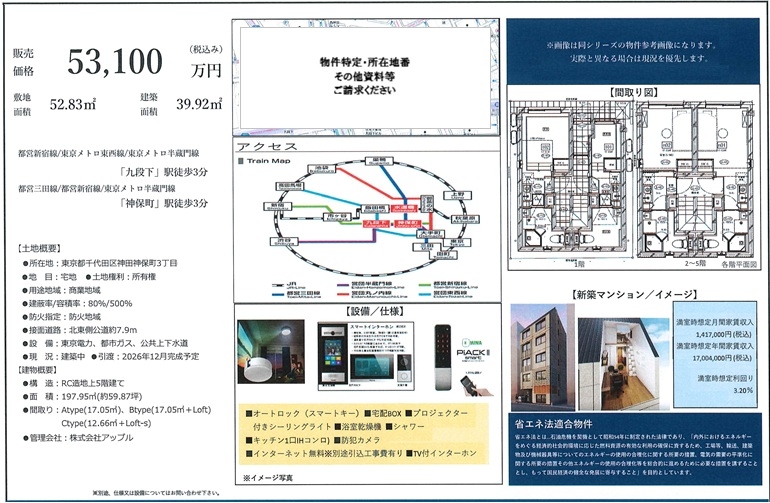The image size is (770, 503).
Task: Click the 防火指定:防火地域 line
Action: pyautogui.click(x=61, y=316)
